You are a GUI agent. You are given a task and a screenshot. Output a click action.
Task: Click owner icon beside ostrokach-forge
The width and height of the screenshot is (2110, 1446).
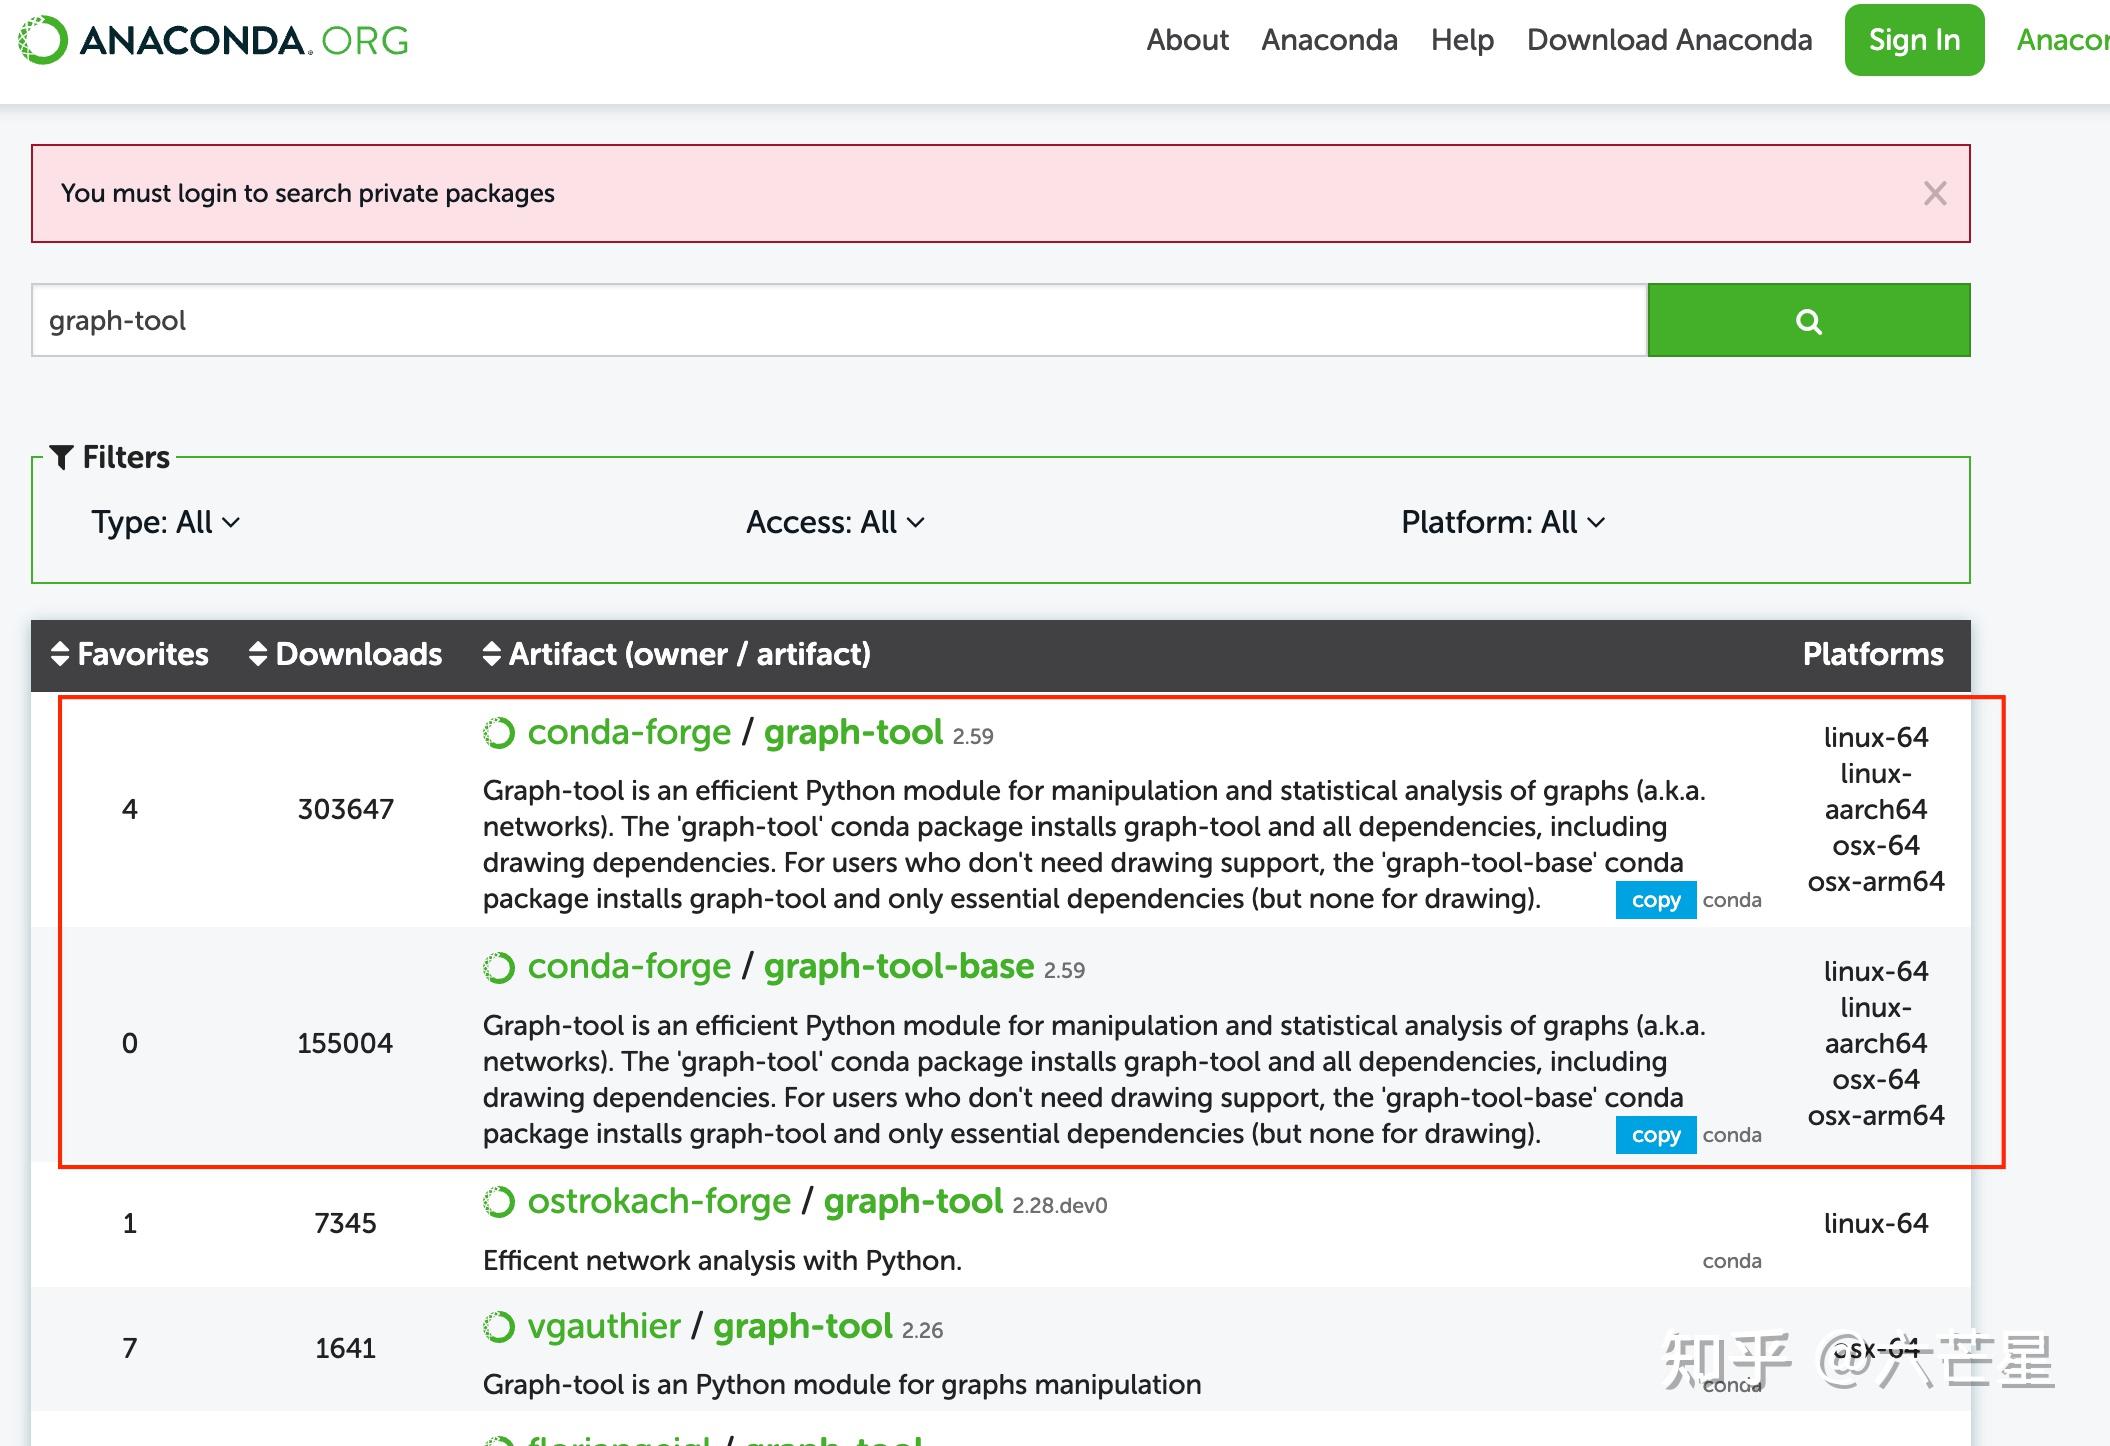[498, 1202]
